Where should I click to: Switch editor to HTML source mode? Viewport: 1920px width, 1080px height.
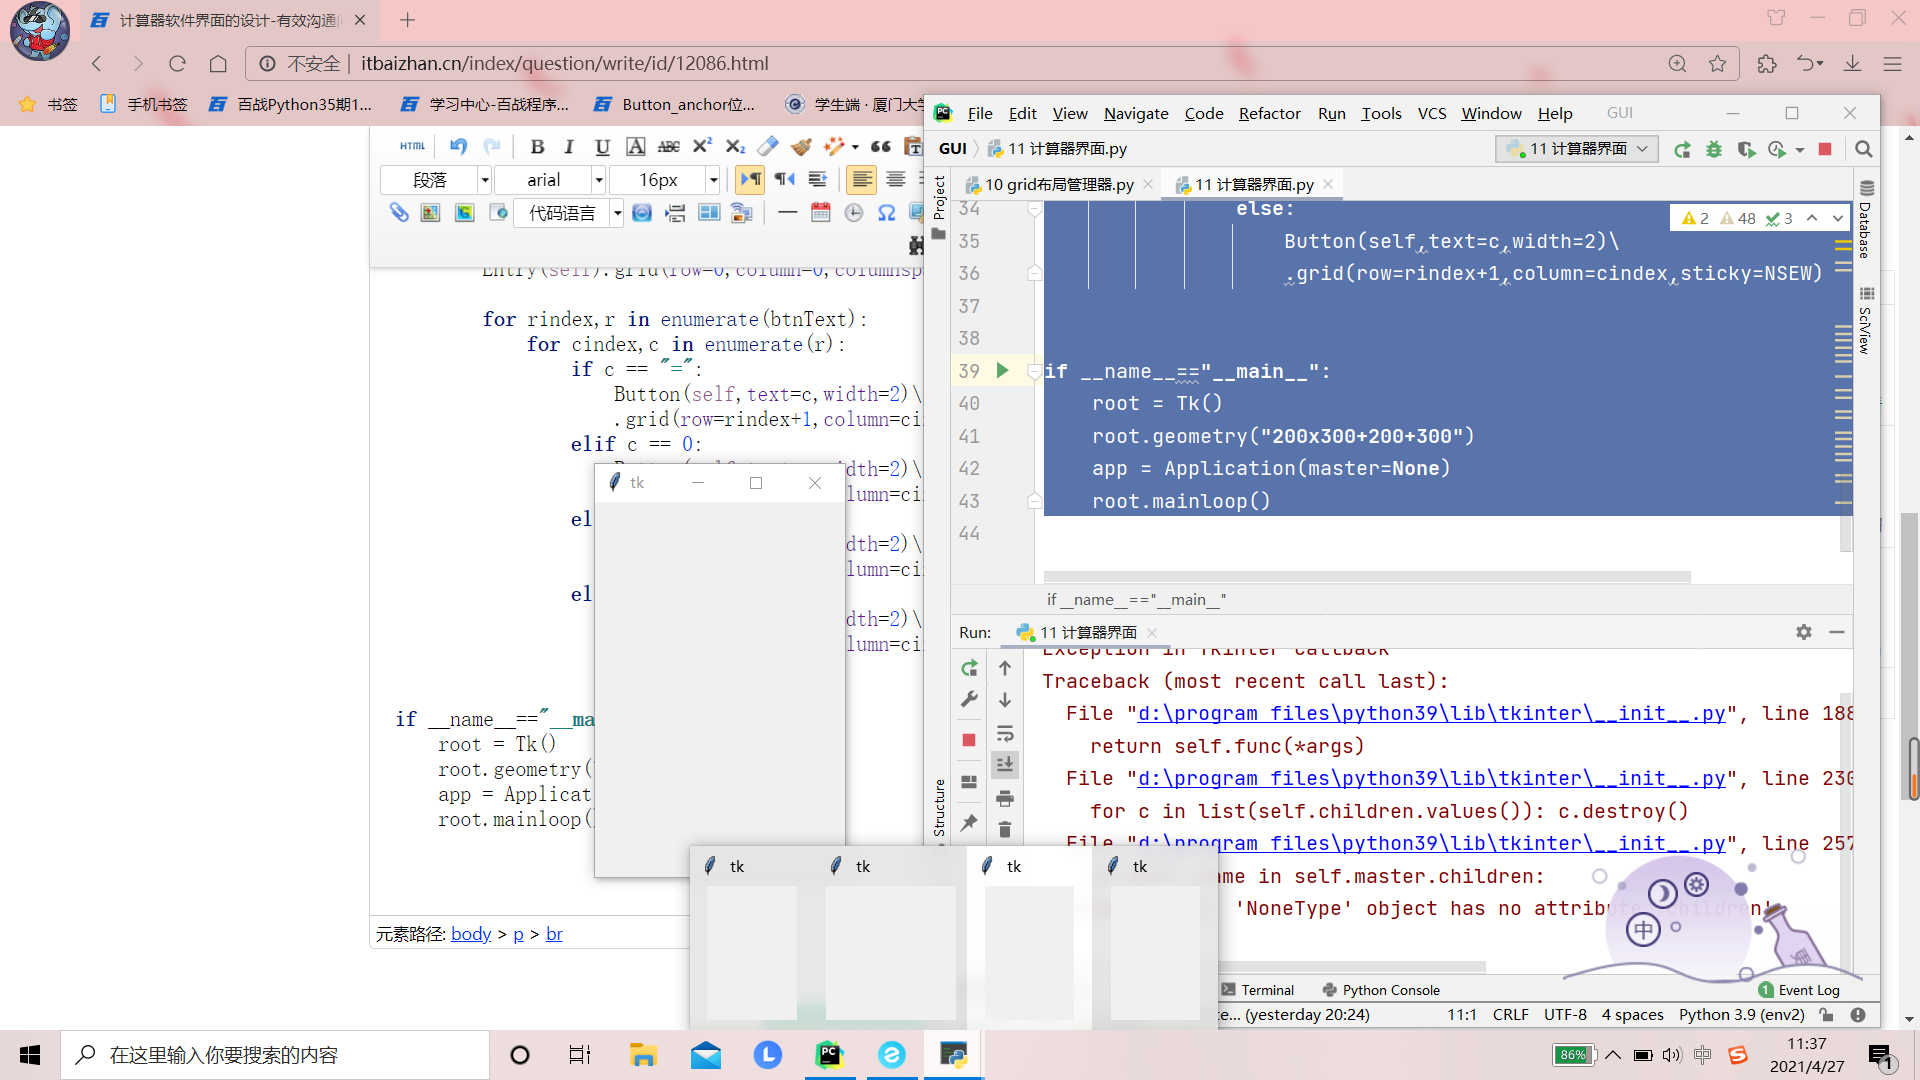point(412,146)
